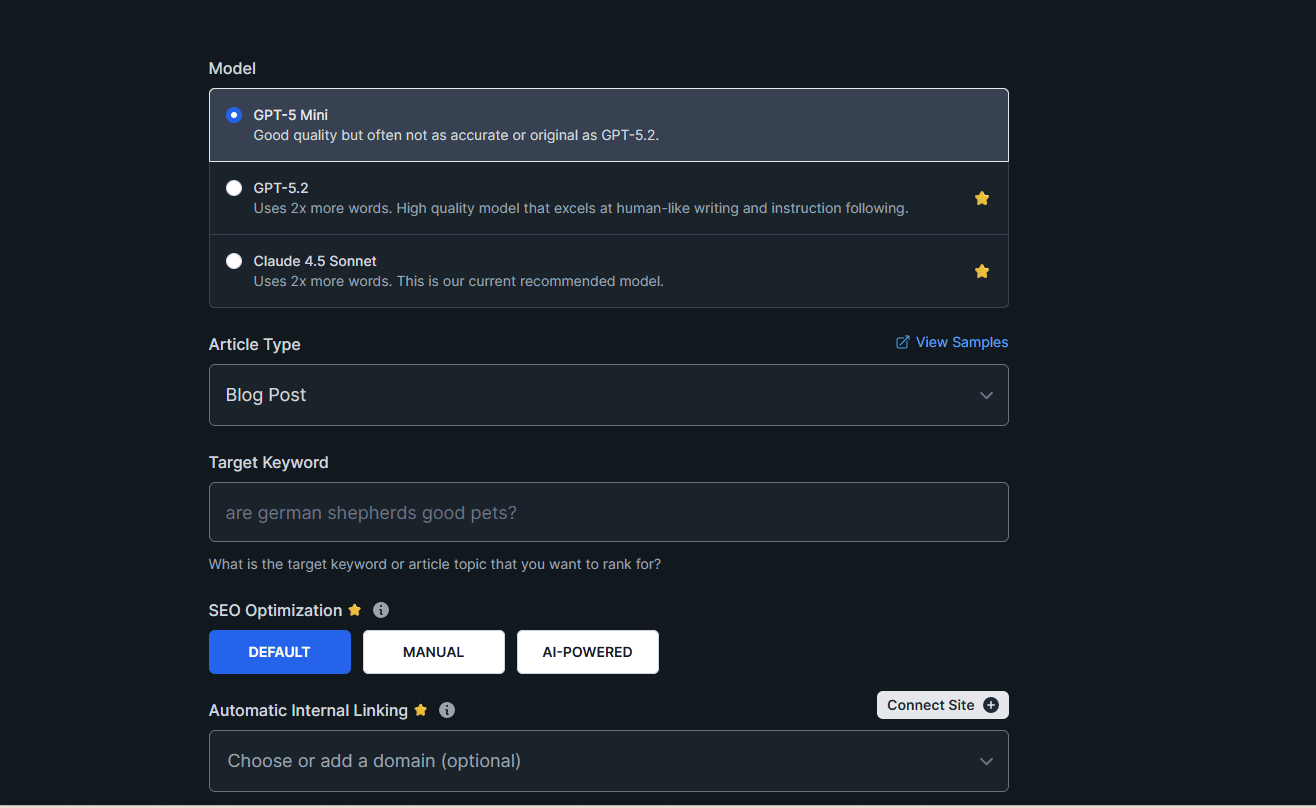
Task: Click the external link icon near View Samples
Action: point(903,342)
